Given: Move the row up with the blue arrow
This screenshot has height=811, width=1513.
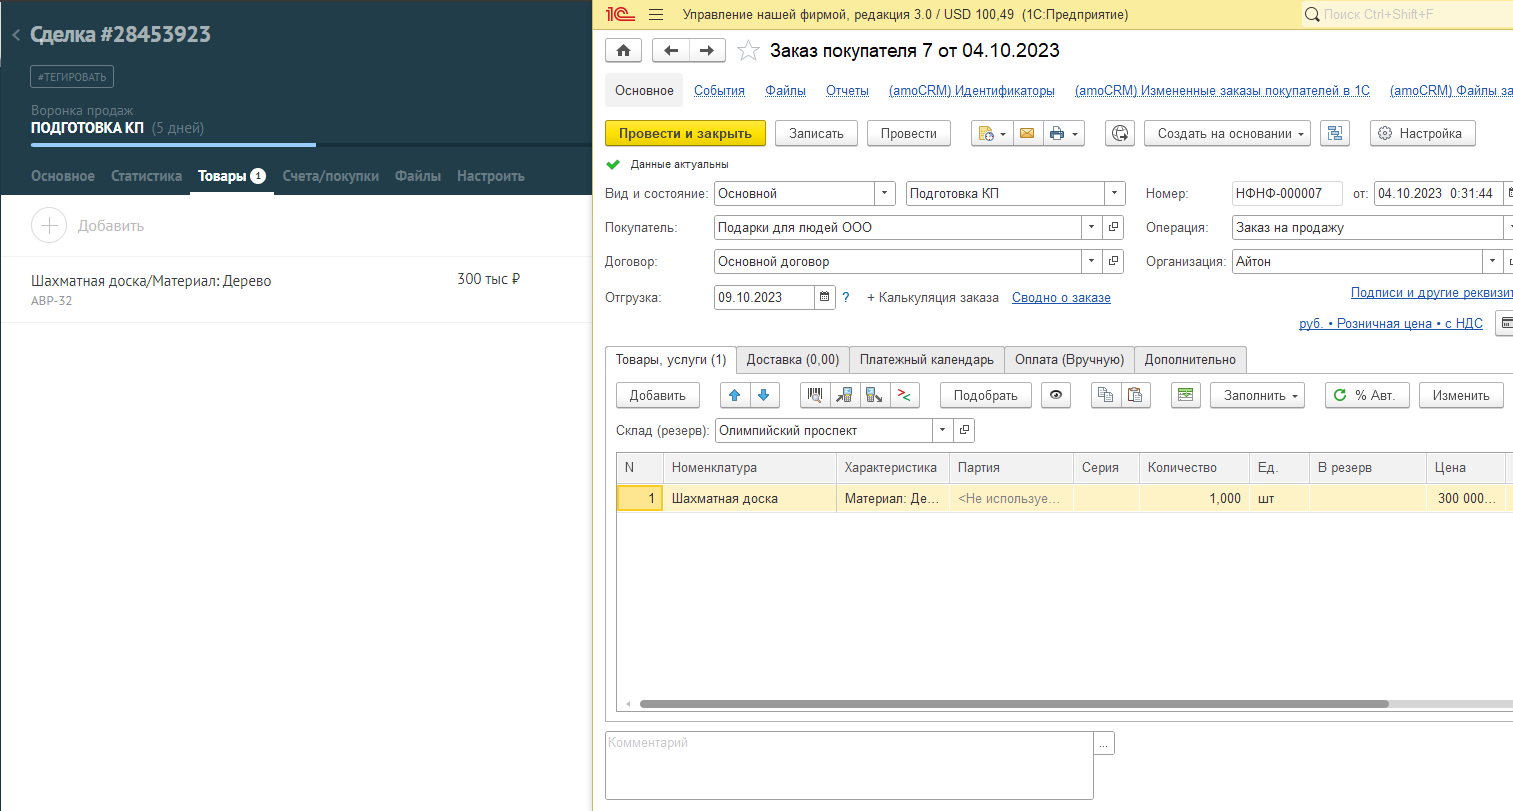Looking at the screenshot, I should coord(735,395).
